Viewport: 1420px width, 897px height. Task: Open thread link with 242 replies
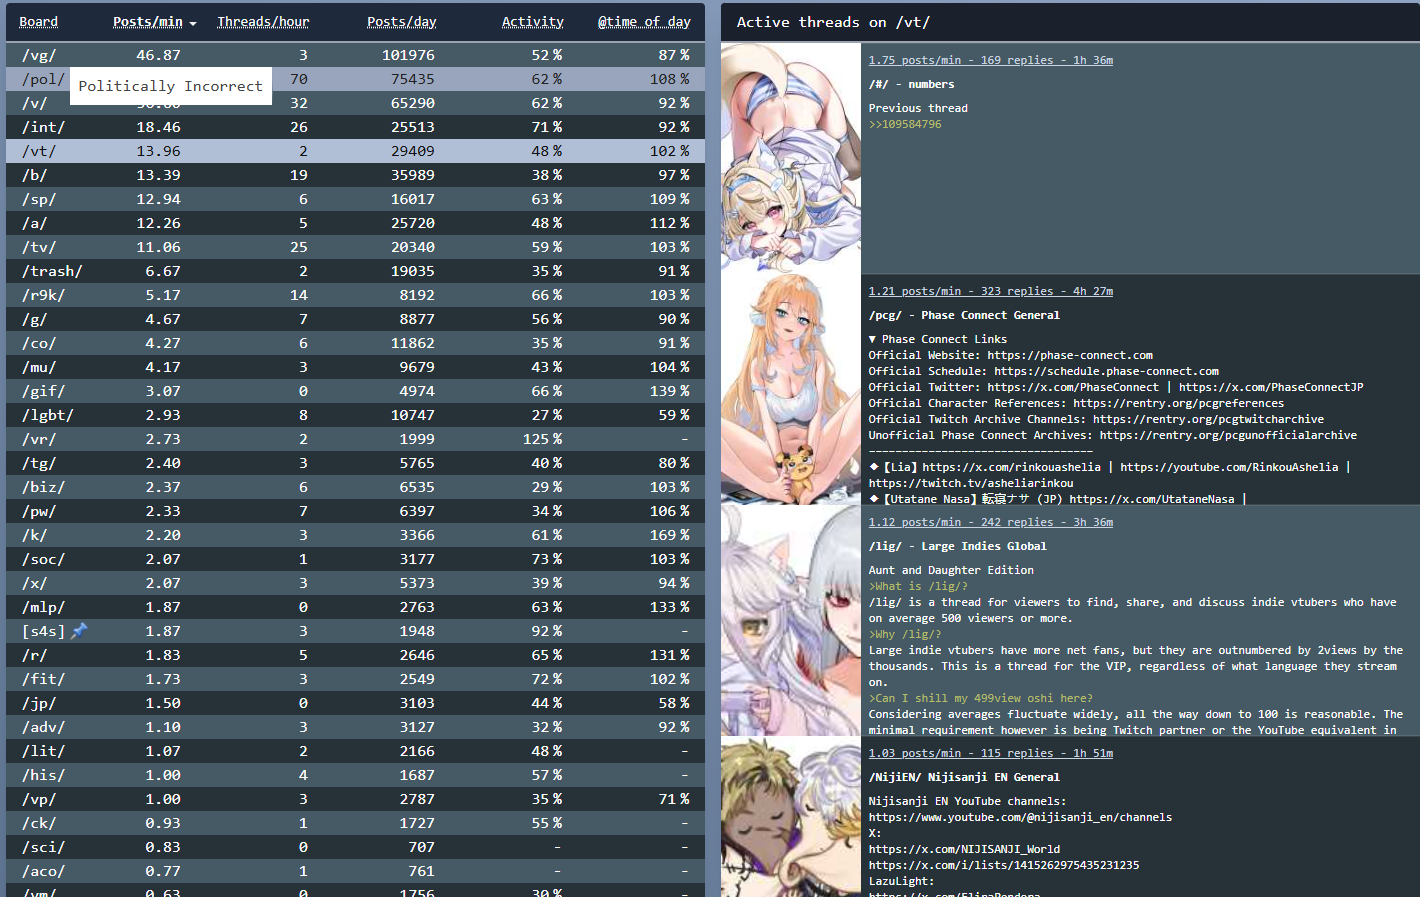(990, 522)
